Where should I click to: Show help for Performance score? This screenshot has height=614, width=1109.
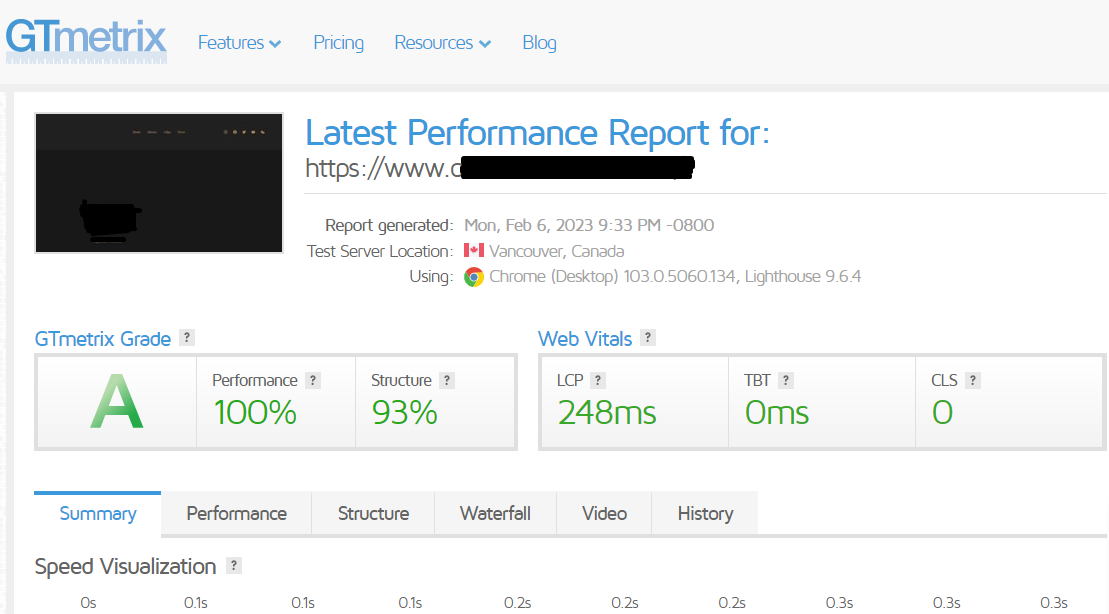click(x=313, y=380)
